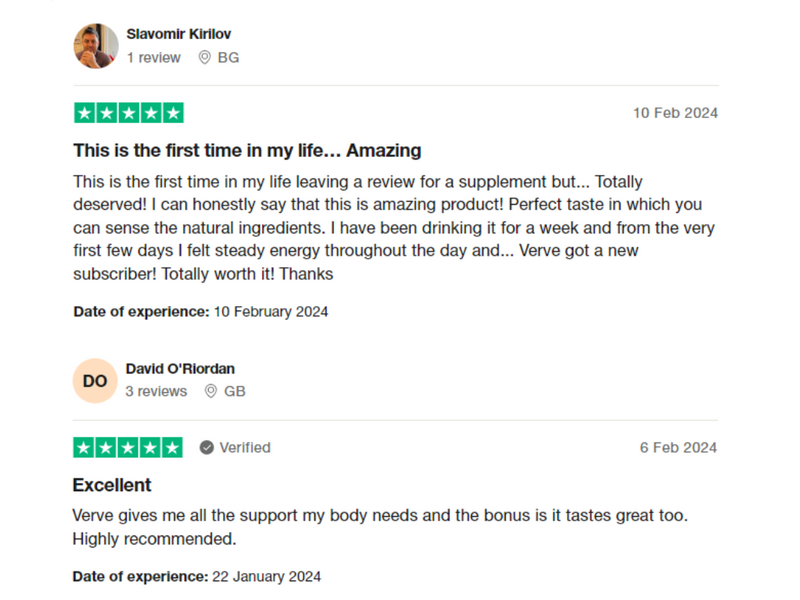
Task: Click the "Date of experience: 10 February 2024" text
Action: (x=201, y=312)
